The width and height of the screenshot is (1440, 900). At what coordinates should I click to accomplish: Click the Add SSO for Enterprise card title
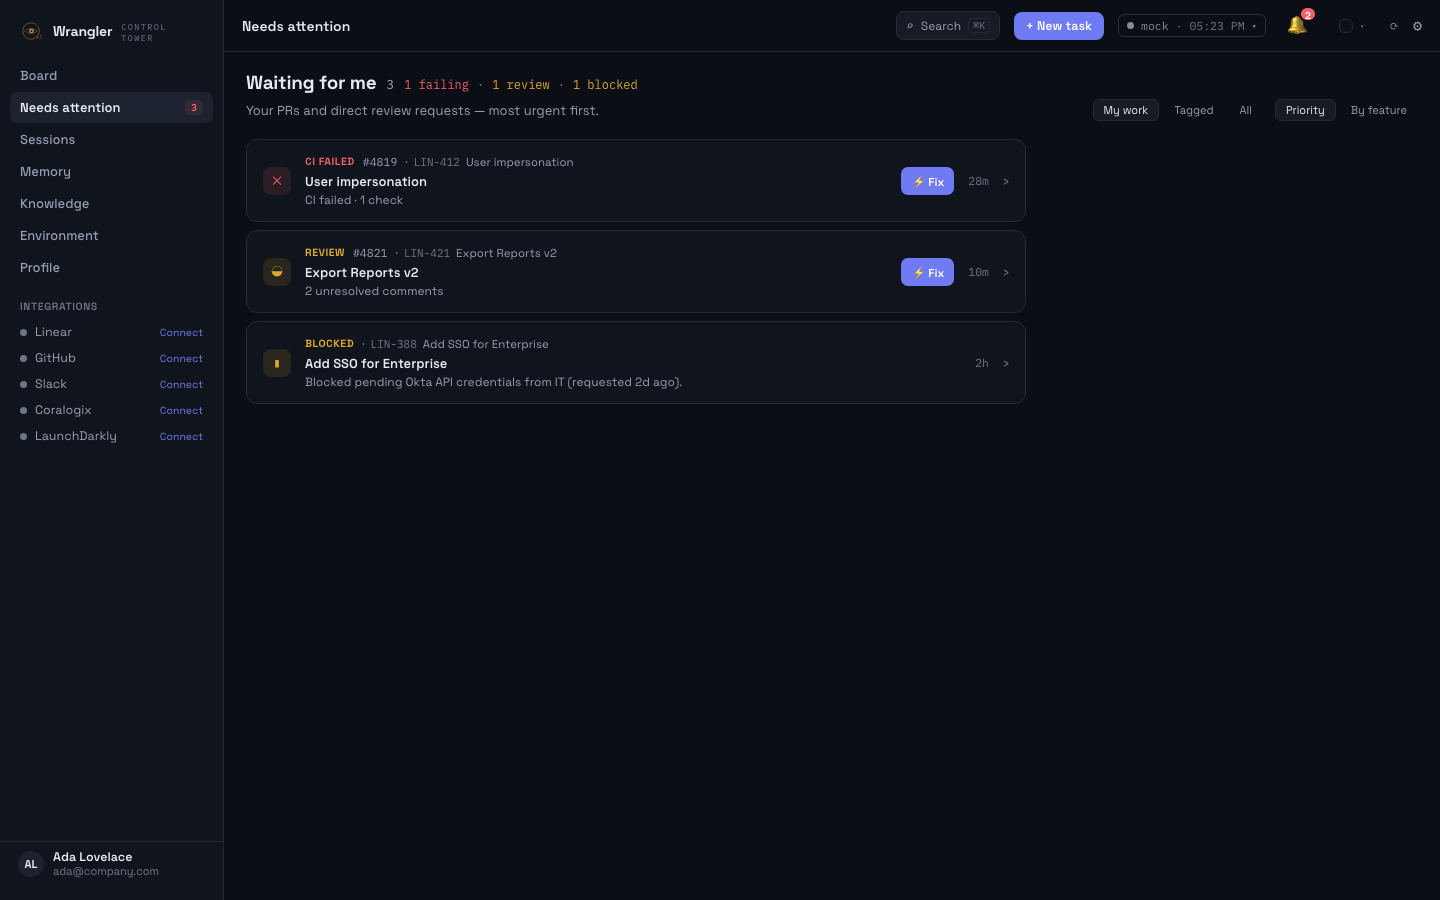pos(376,363)
